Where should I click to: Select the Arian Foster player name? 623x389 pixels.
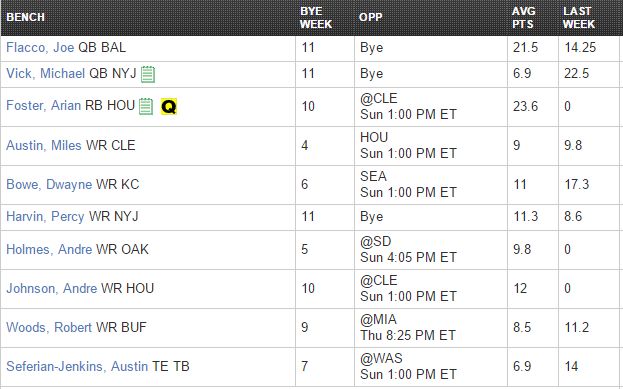(x=44, y=106)
